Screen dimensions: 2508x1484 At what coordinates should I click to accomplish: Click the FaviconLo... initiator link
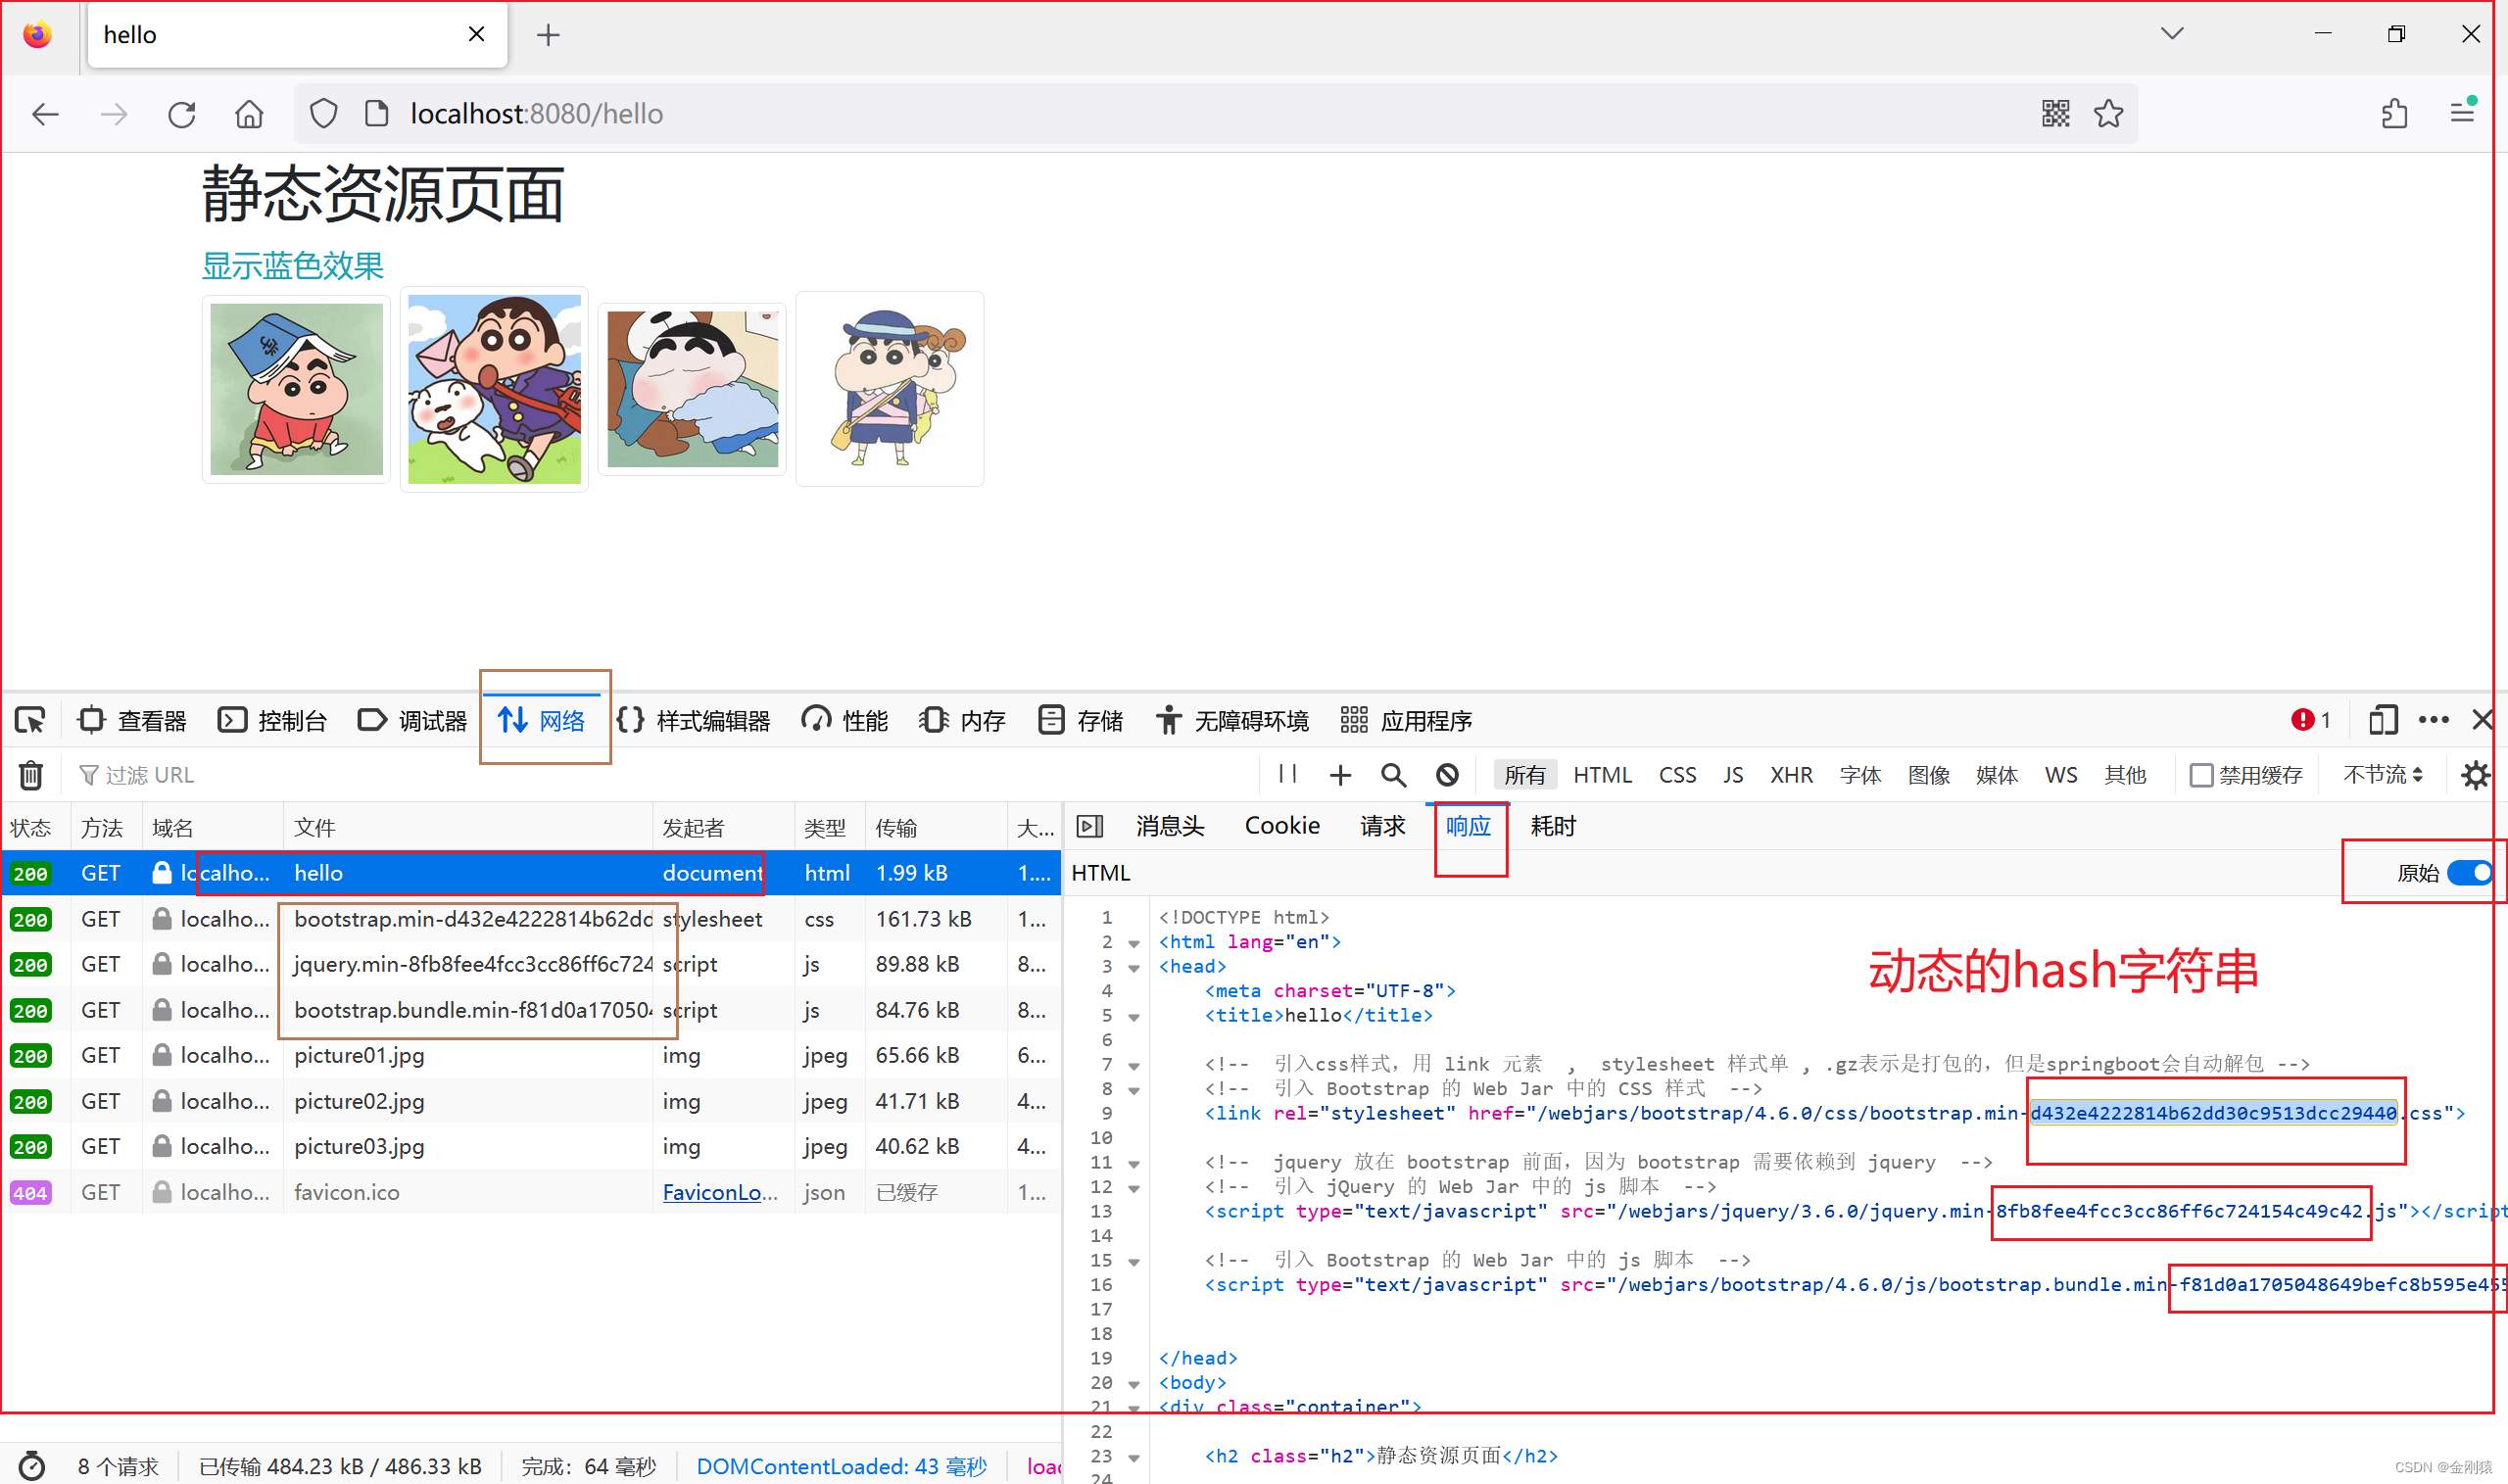tap(720, 1192)
